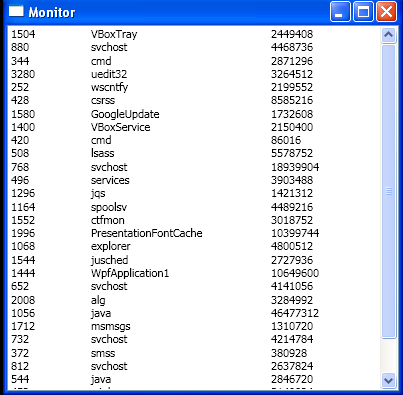Click memory value 86016

(x=286, y=140)
